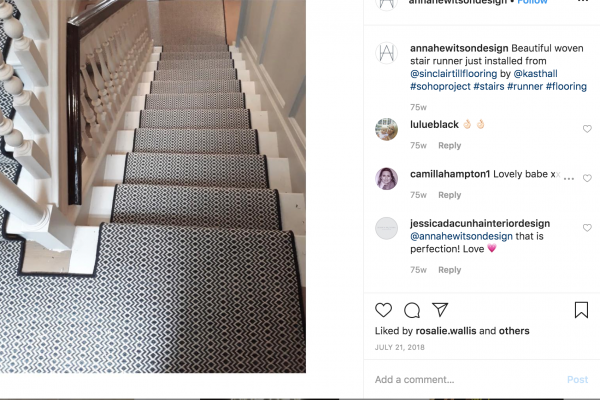600x400 pixels.
Task: Focus the Add a comment field
Action: 467,380
